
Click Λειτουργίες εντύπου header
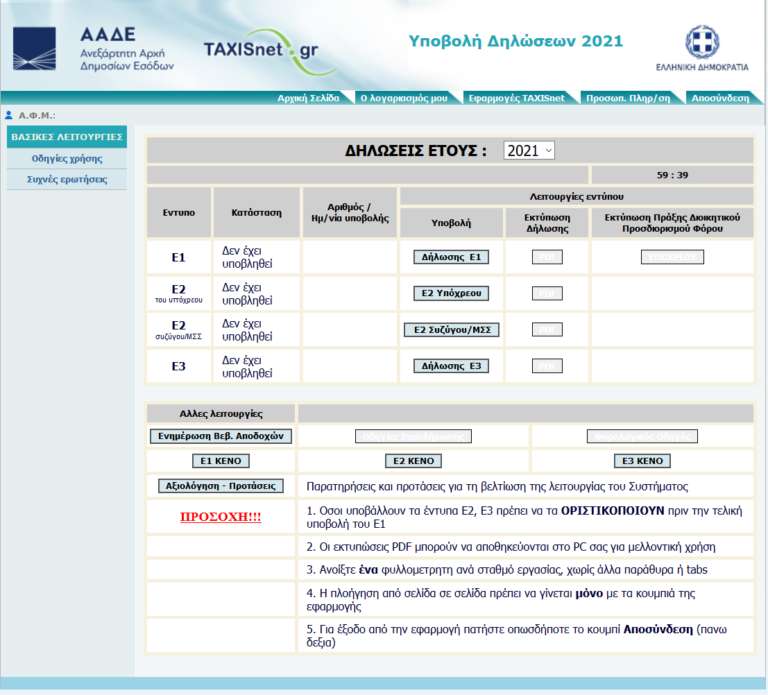click(576, 196)
